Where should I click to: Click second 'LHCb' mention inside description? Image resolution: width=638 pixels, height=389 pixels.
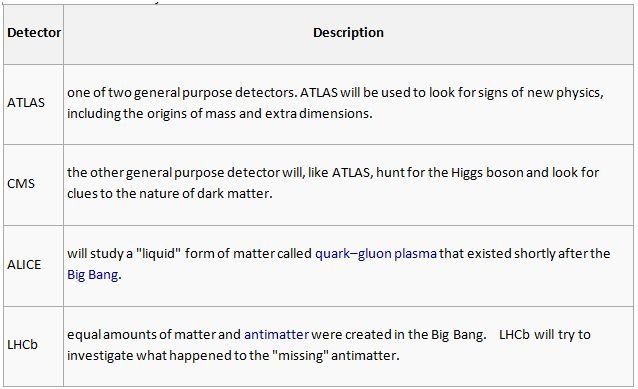[x=514, y=334]
